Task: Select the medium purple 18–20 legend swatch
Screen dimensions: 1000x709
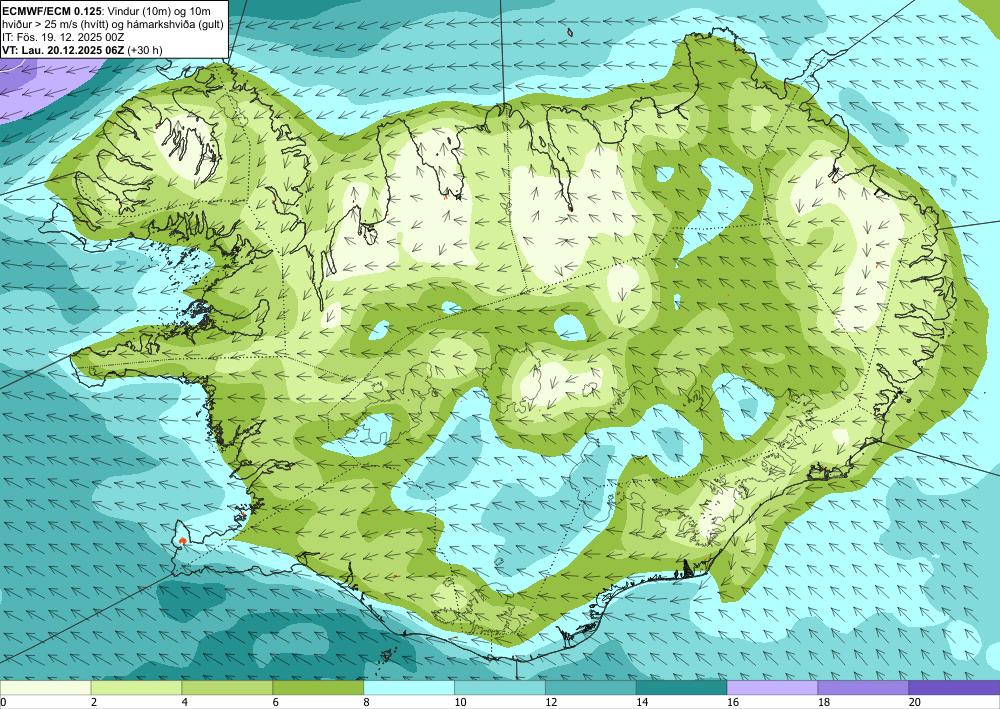Action: [x=864, y=688]
